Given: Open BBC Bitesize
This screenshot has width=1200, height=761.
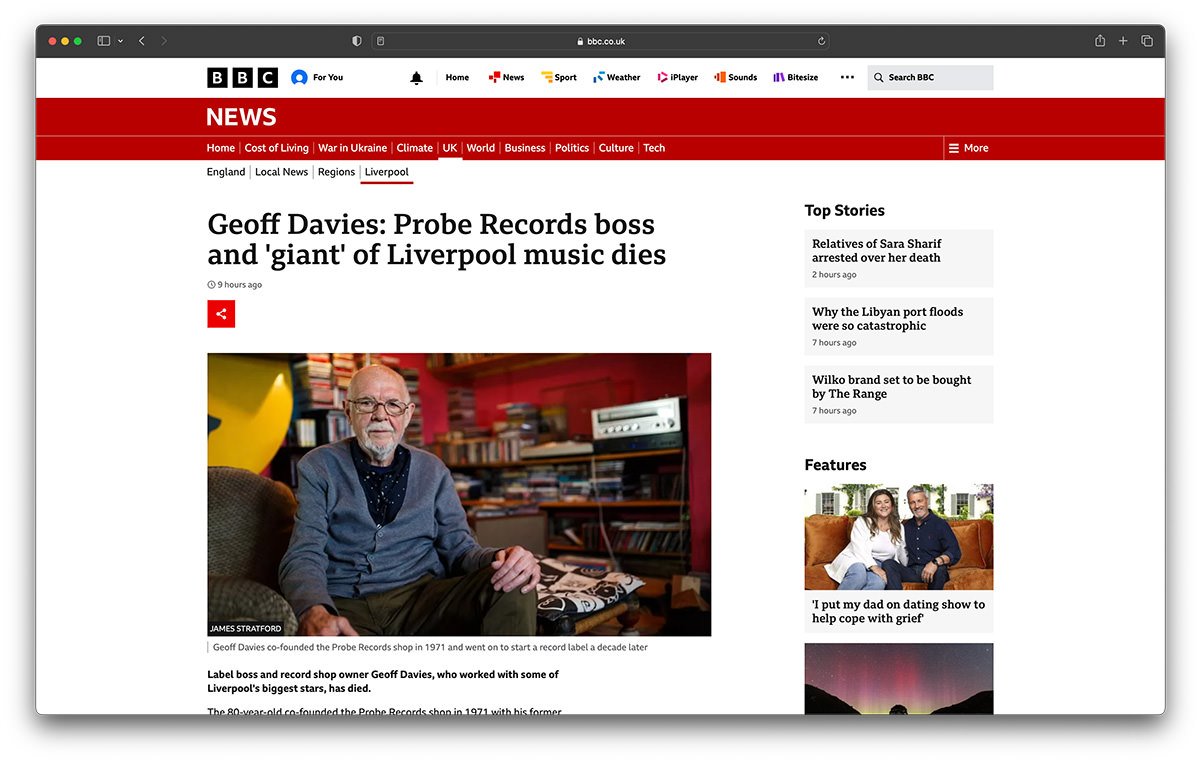Looking at the screenshot, I should pos(795,77).
